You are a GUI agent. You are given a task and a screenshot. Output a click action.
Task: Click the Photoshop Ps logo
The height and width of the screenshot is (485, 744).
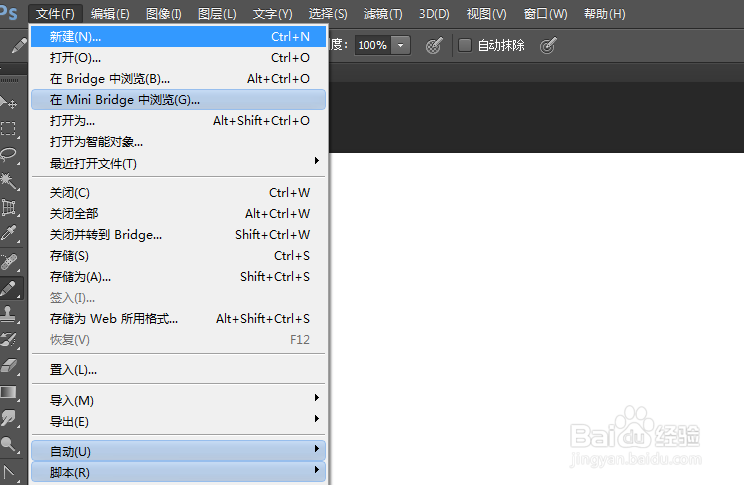(9, 13)
